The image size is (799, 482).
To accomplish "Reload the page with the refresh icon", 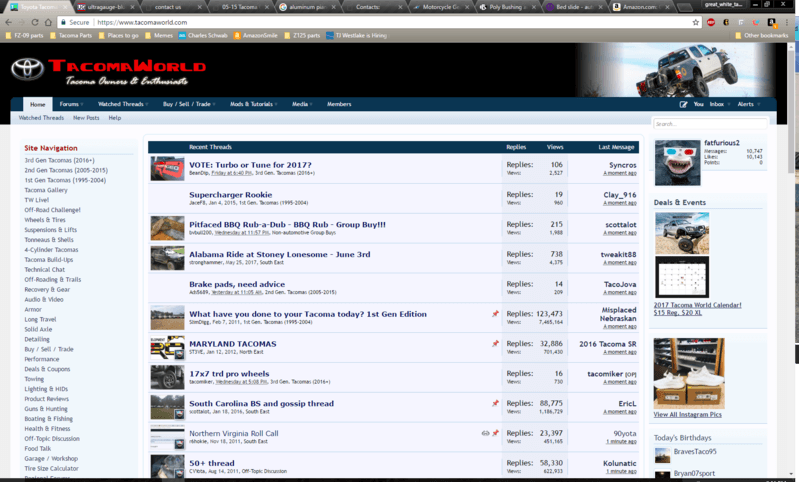I will pyautogui.click(x=35, y=22).
